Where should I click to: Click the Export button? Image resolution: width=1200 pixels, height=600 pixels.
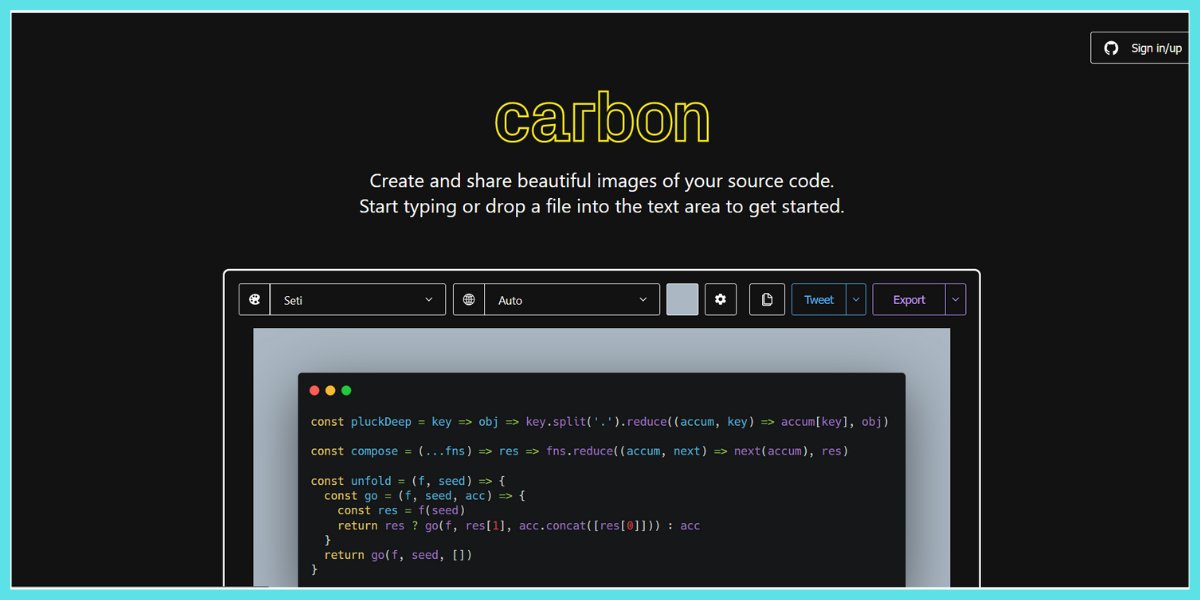pyautogui.click(x=909, y=299)
